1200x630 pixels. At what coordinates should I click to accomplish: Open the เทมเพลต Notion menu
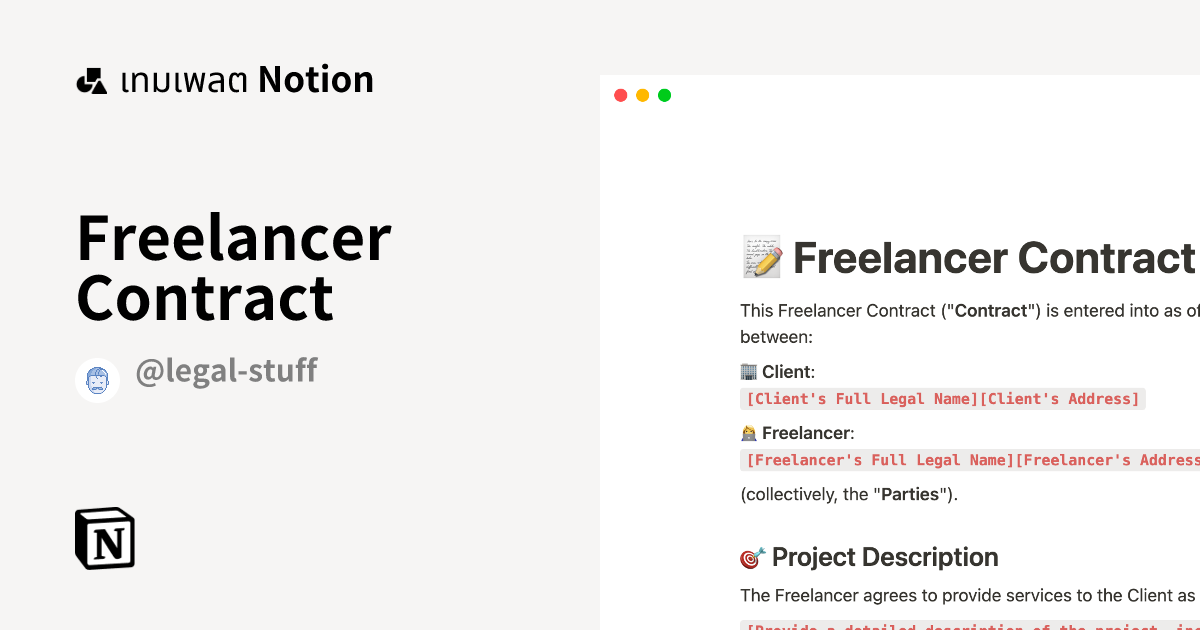pyautogui.click(x=224, y=79)
